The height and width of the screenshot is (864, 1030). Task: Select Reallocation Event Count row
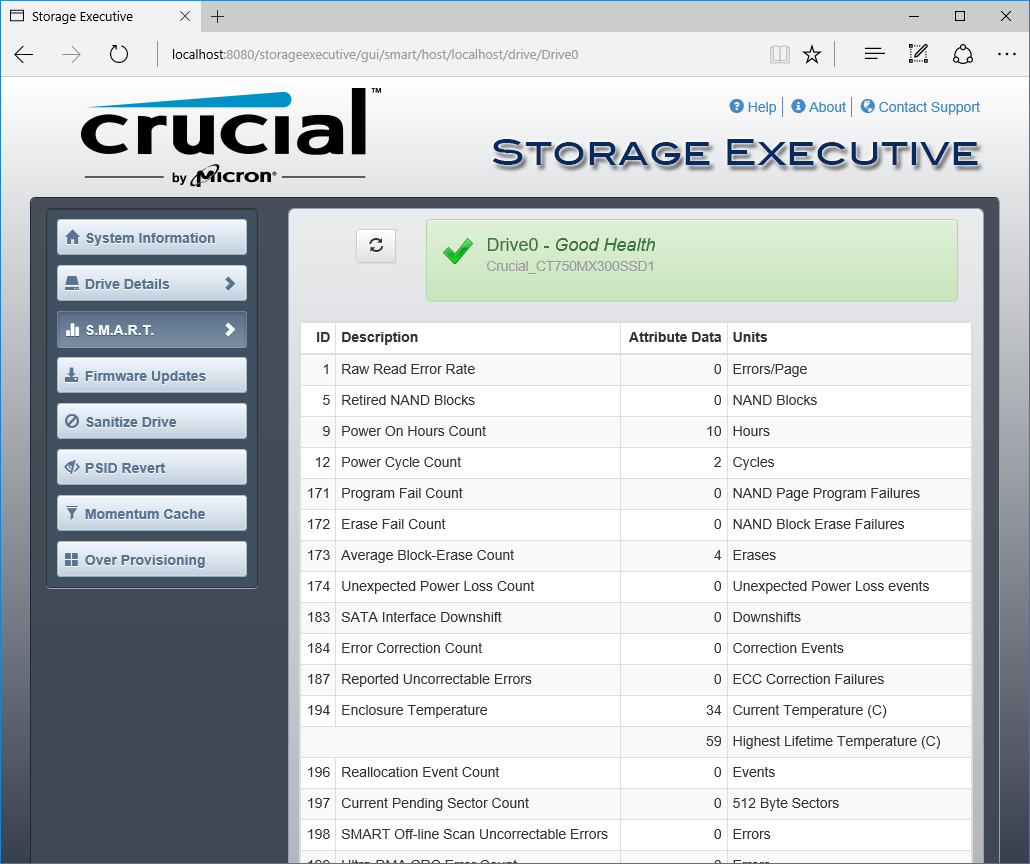click(x=636, y=772)
